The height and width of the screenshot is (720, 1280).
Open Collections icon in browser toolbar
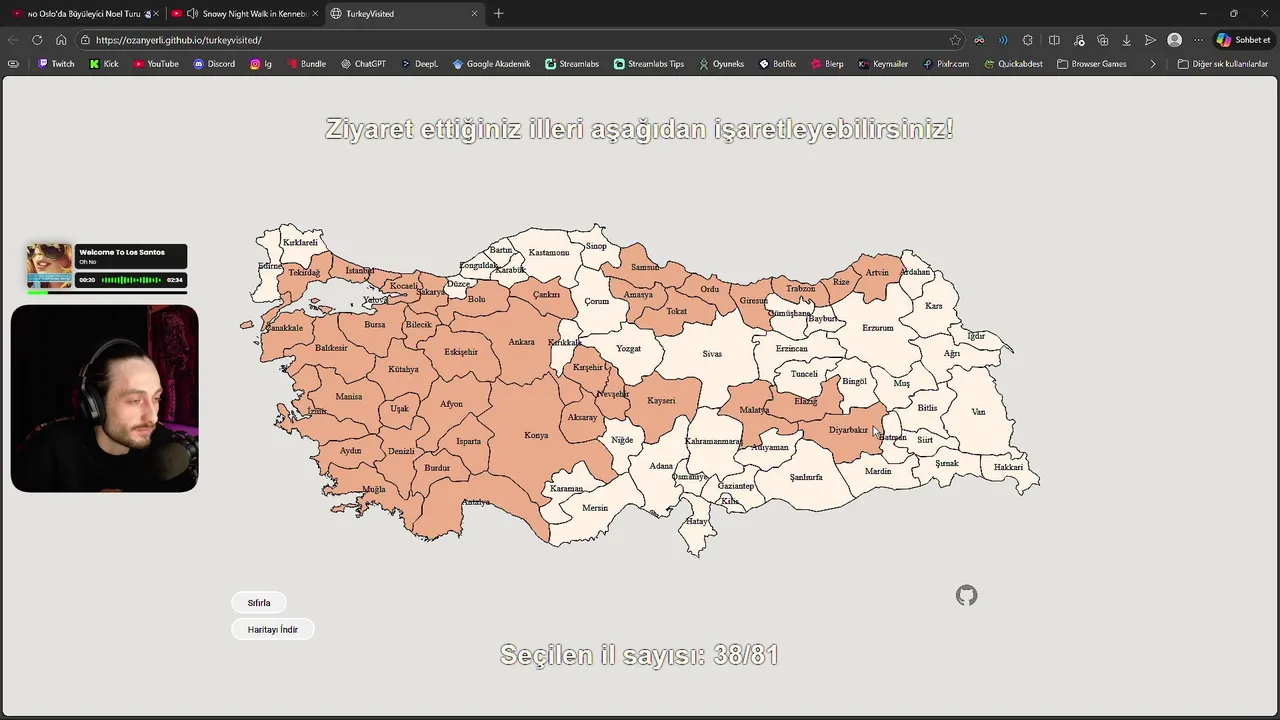click(1103, 40)
